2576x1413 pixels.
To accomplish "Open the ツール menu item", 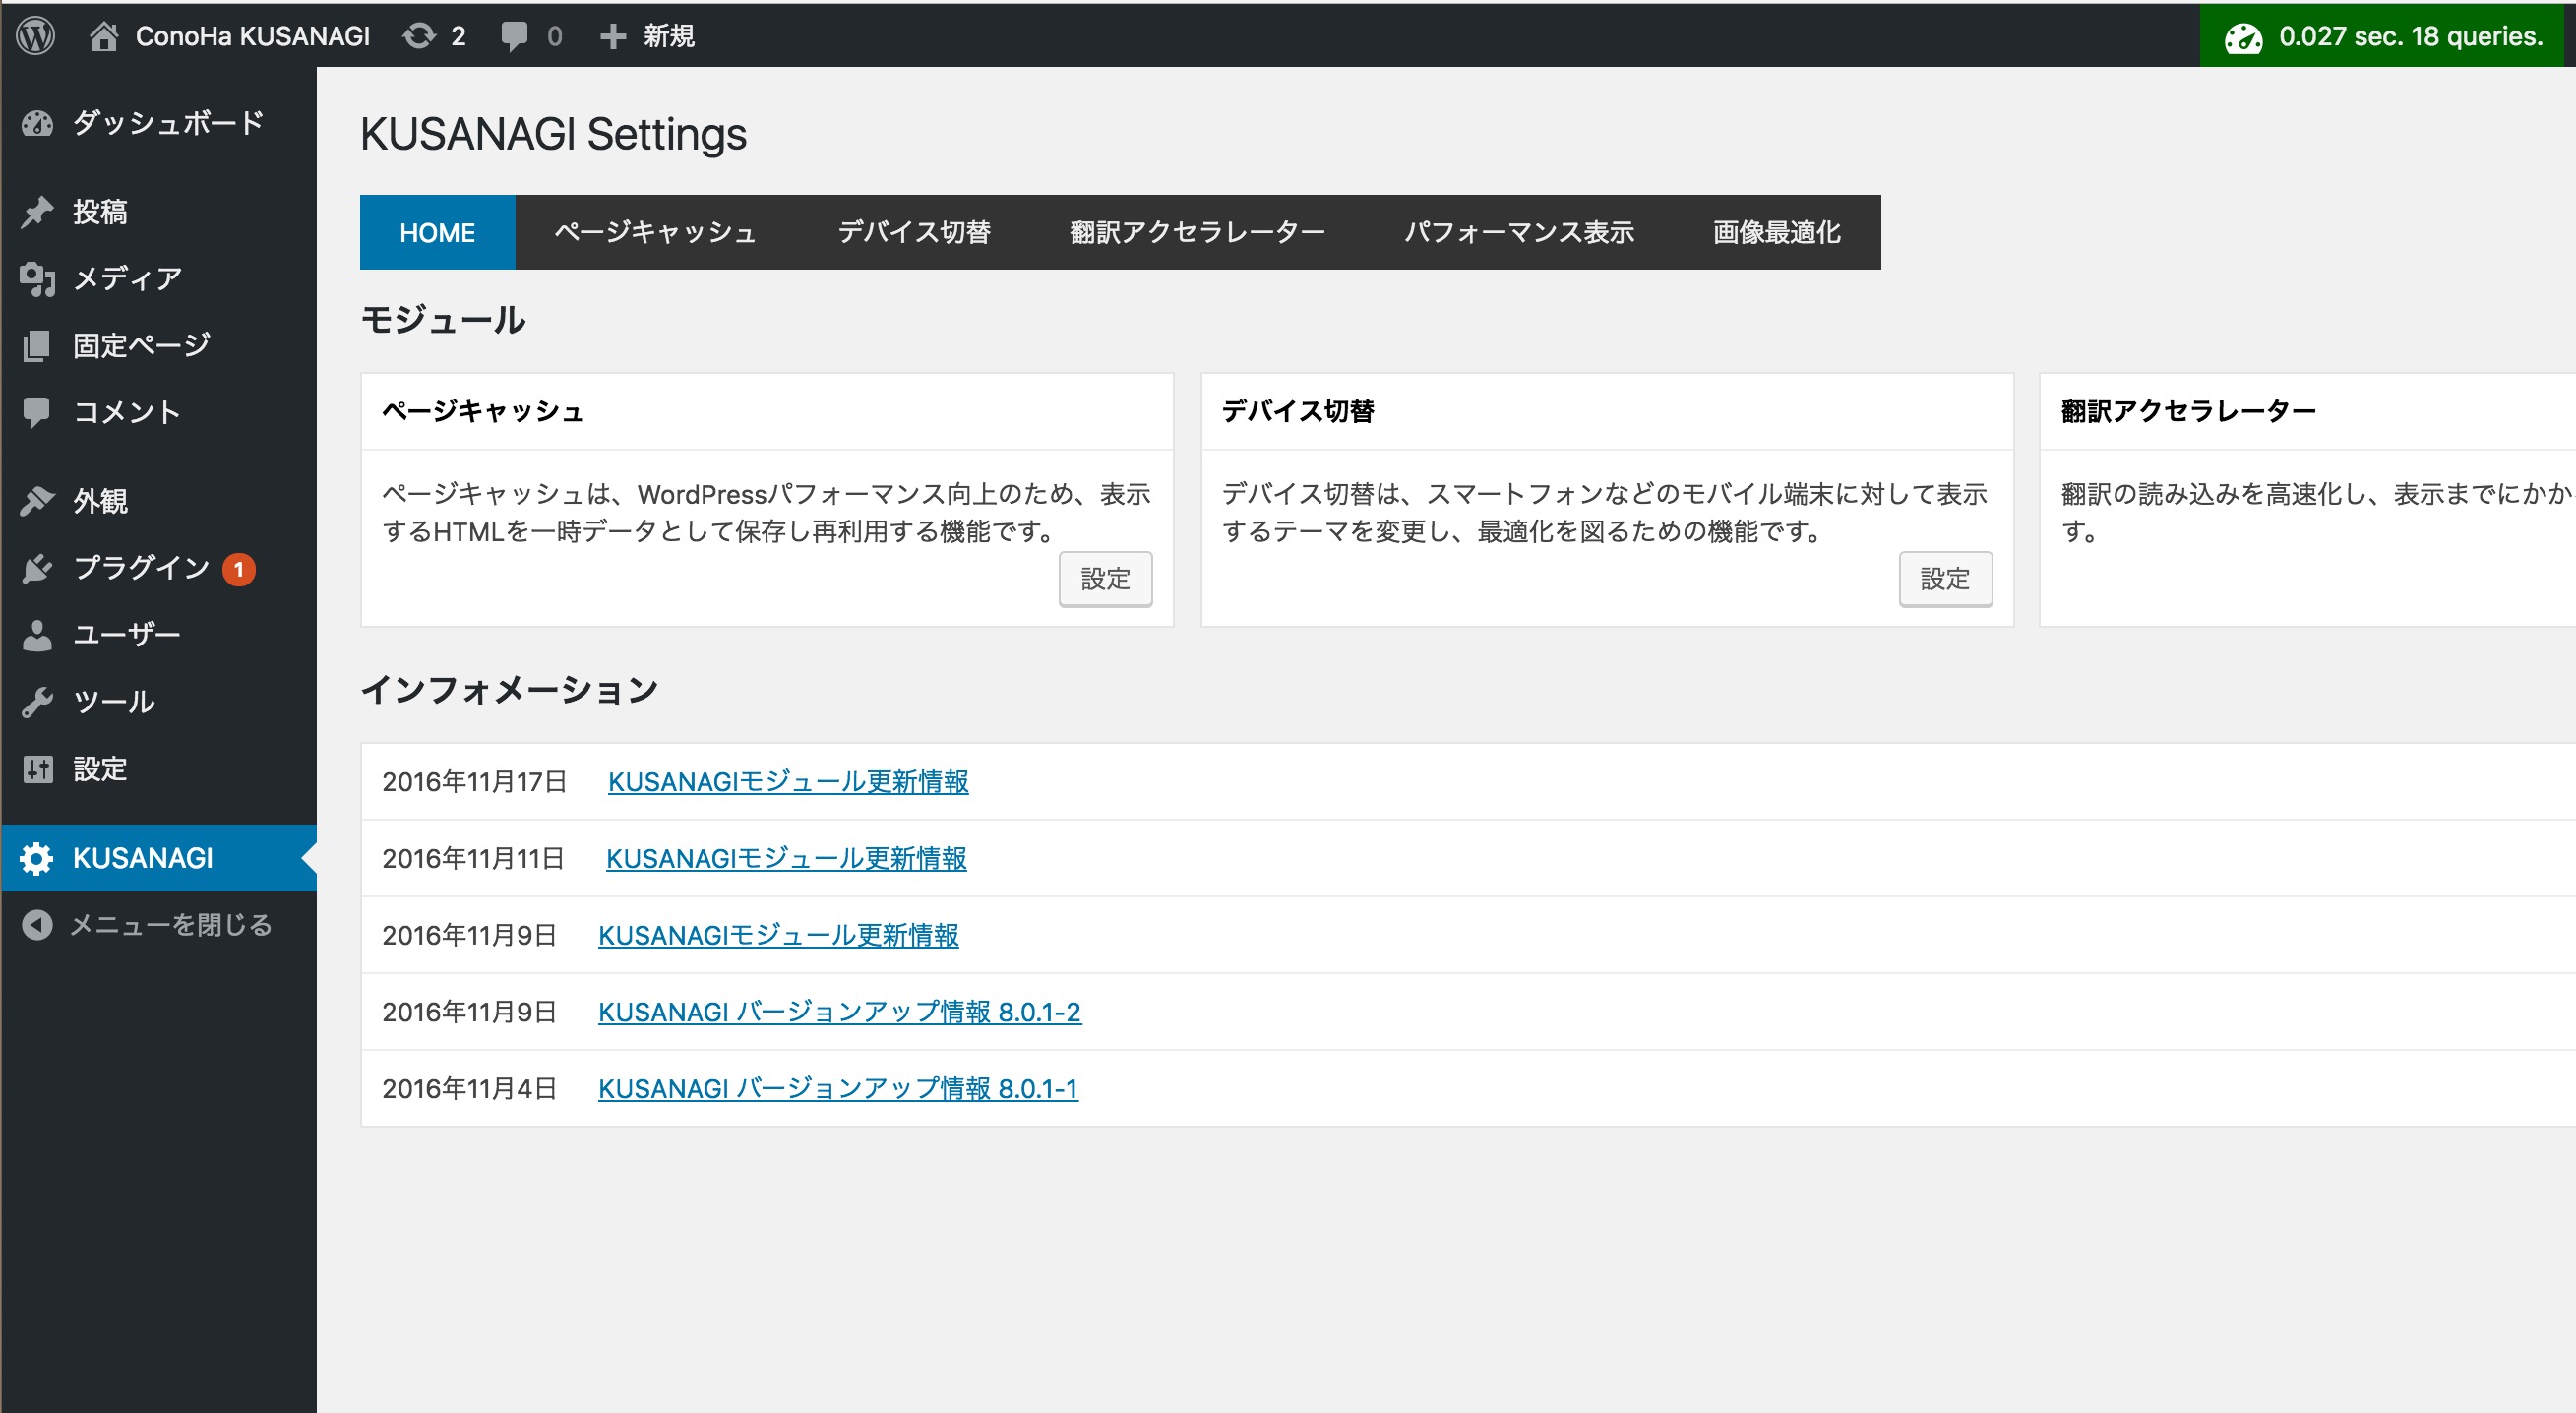I will click(x=160, y=702).
